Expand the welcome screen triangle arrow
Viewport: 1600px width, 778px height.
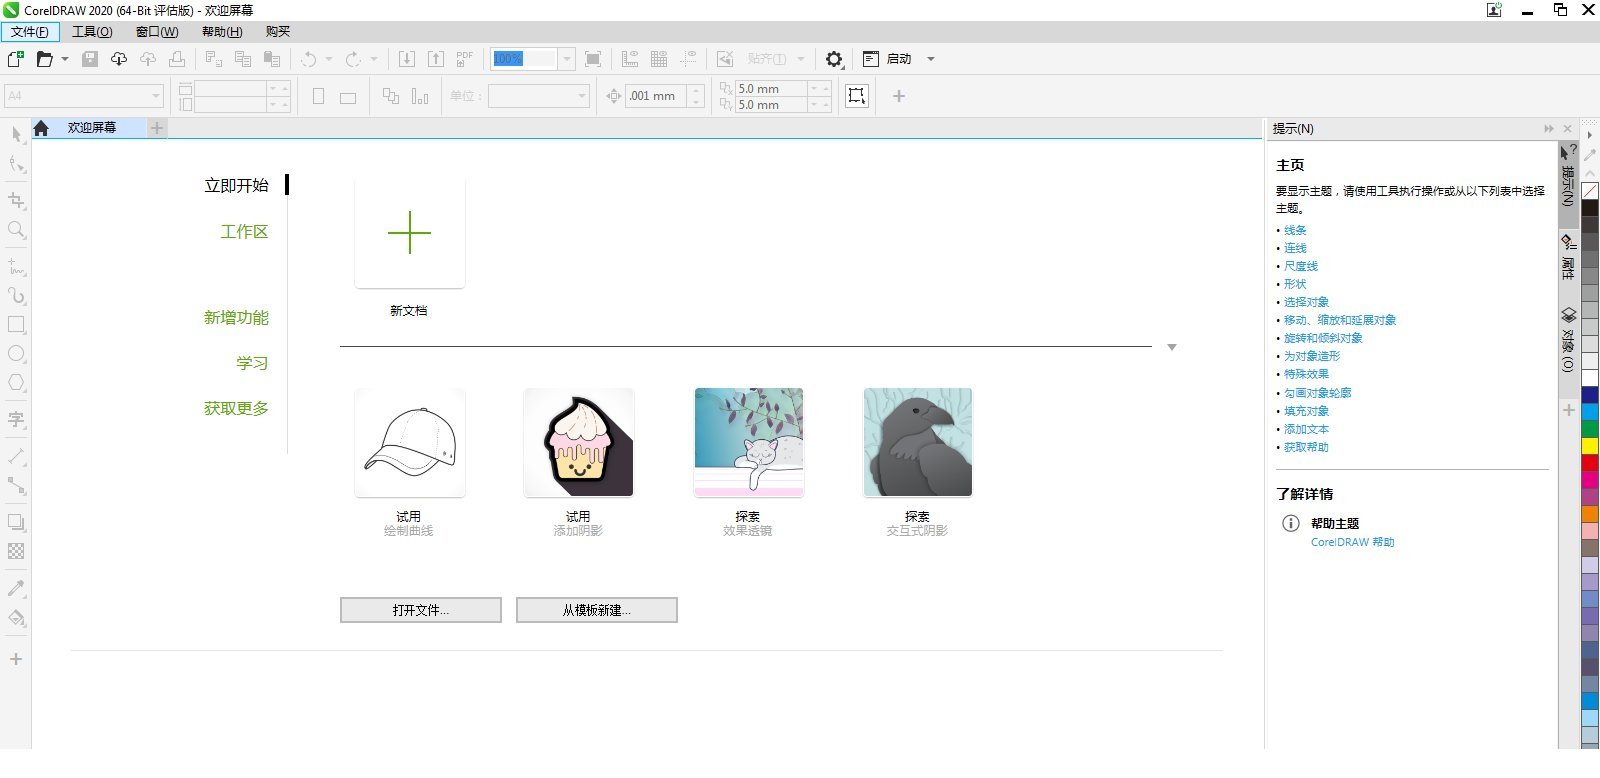[1172, 348]
